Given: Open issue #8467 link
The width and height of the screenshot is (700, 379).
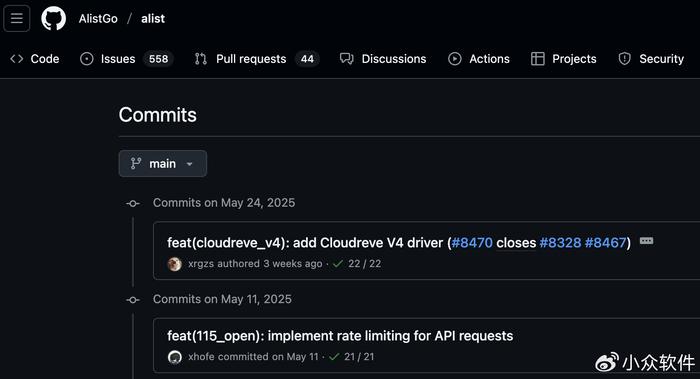Looking at the screenshot, I should (605, 243).
